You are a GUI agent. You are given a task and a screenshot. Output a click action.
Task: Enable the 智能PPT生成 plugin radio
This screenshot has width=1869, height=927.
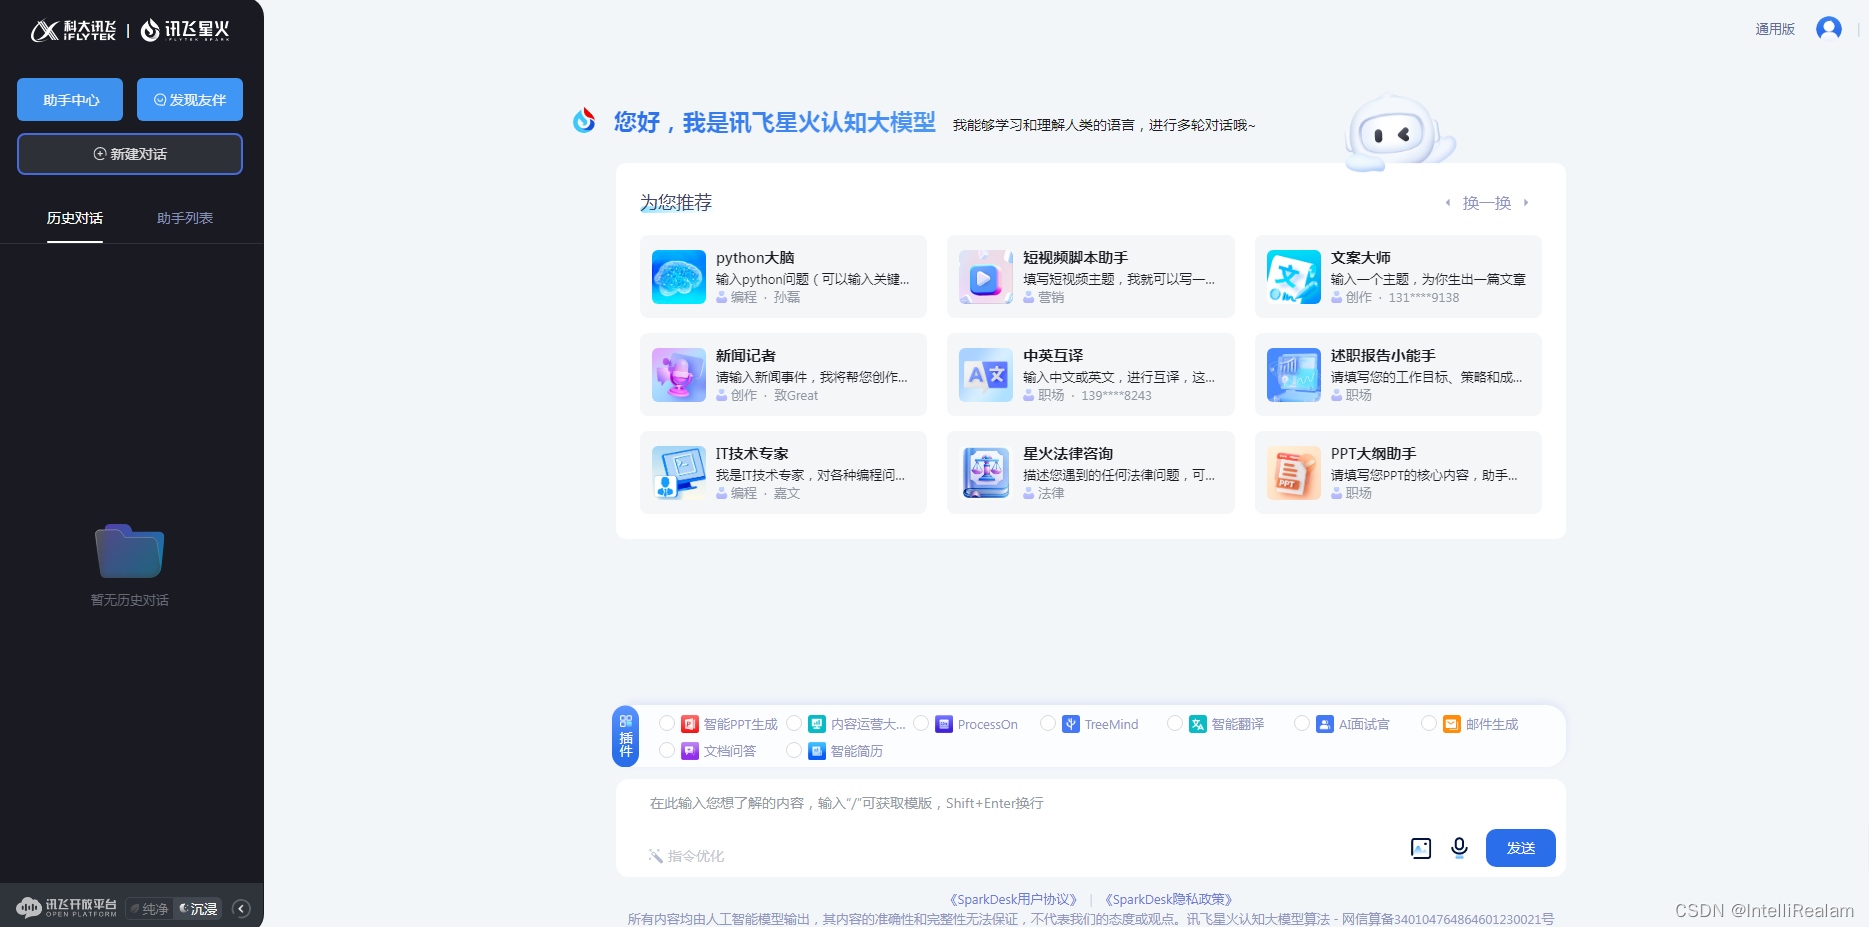click(x=667, y=723)
